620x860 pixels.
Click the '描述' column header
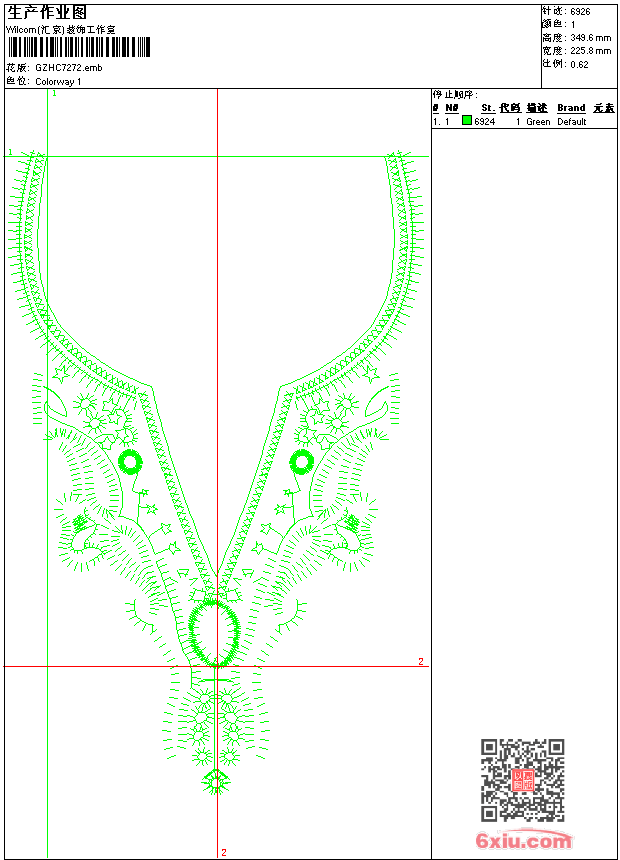click(537, 108)
